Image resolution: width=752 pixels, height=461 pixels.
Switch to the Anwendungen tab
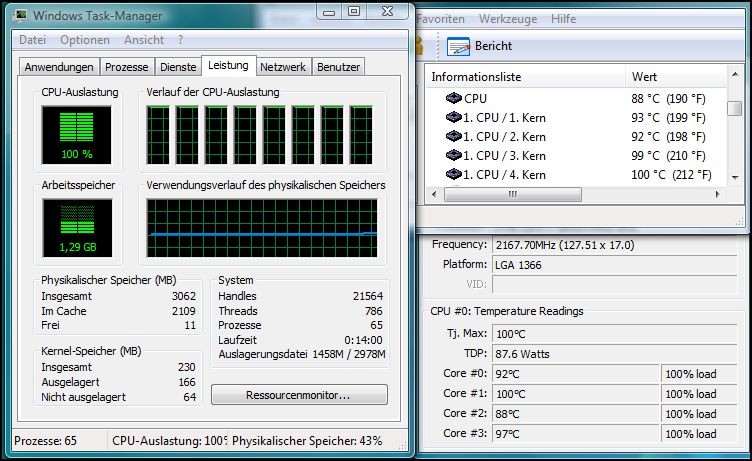click(59, 67)
